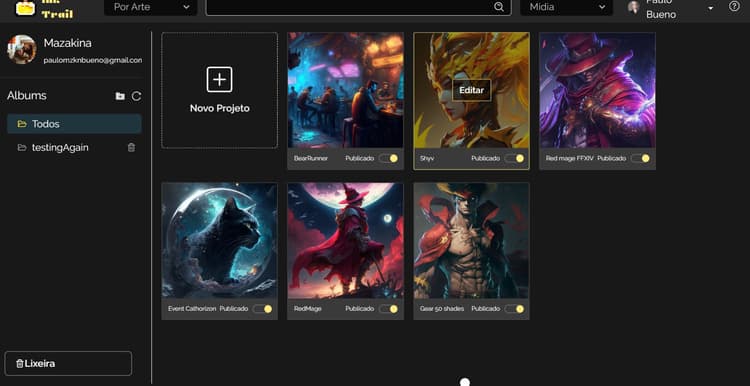Click the Shyv project title
Image resolution: width=750 pixels, height=386 pixels.
427,158
